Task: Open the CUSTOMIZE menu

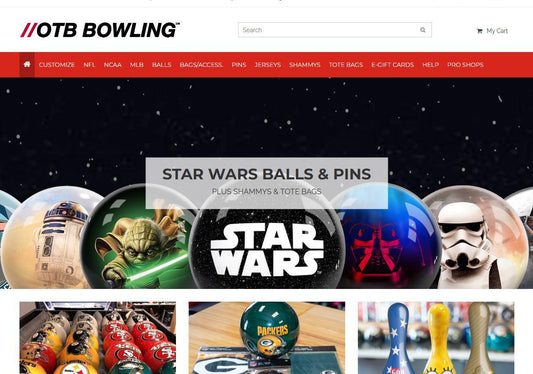Action: (x=56, y=65)
